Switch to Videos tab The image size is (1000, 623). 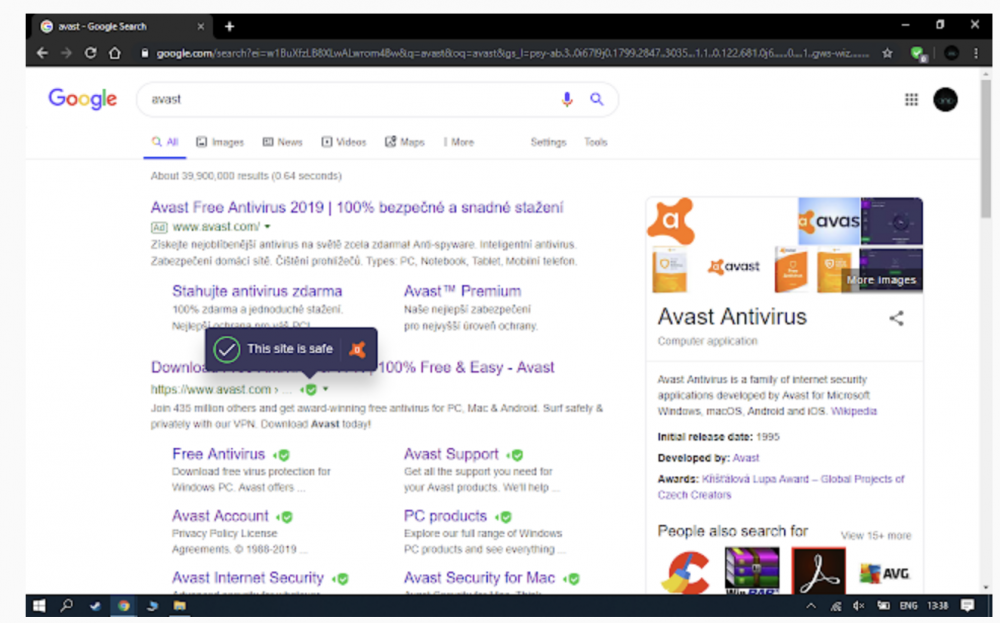pyautogui.click(x=344, y=142)
